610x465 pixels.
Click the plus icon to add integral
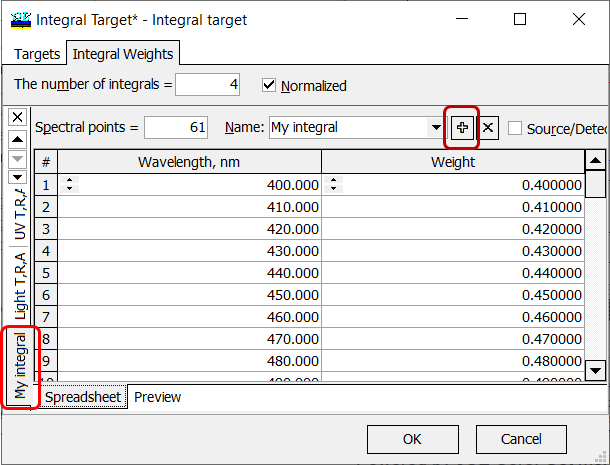(x=462, y=128)
